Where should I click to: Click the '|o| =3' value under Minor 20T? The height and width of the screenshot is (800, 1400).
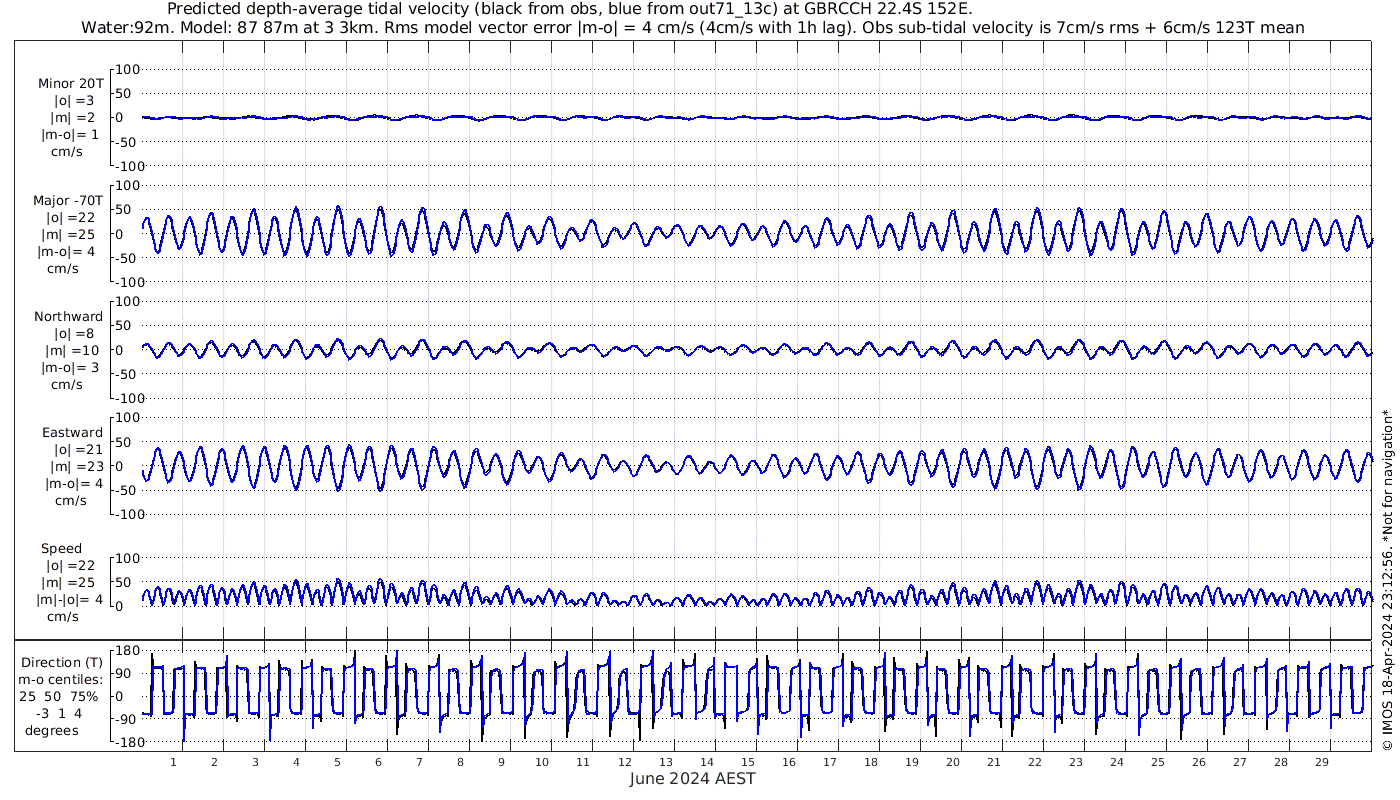click(x=74, y=101)
